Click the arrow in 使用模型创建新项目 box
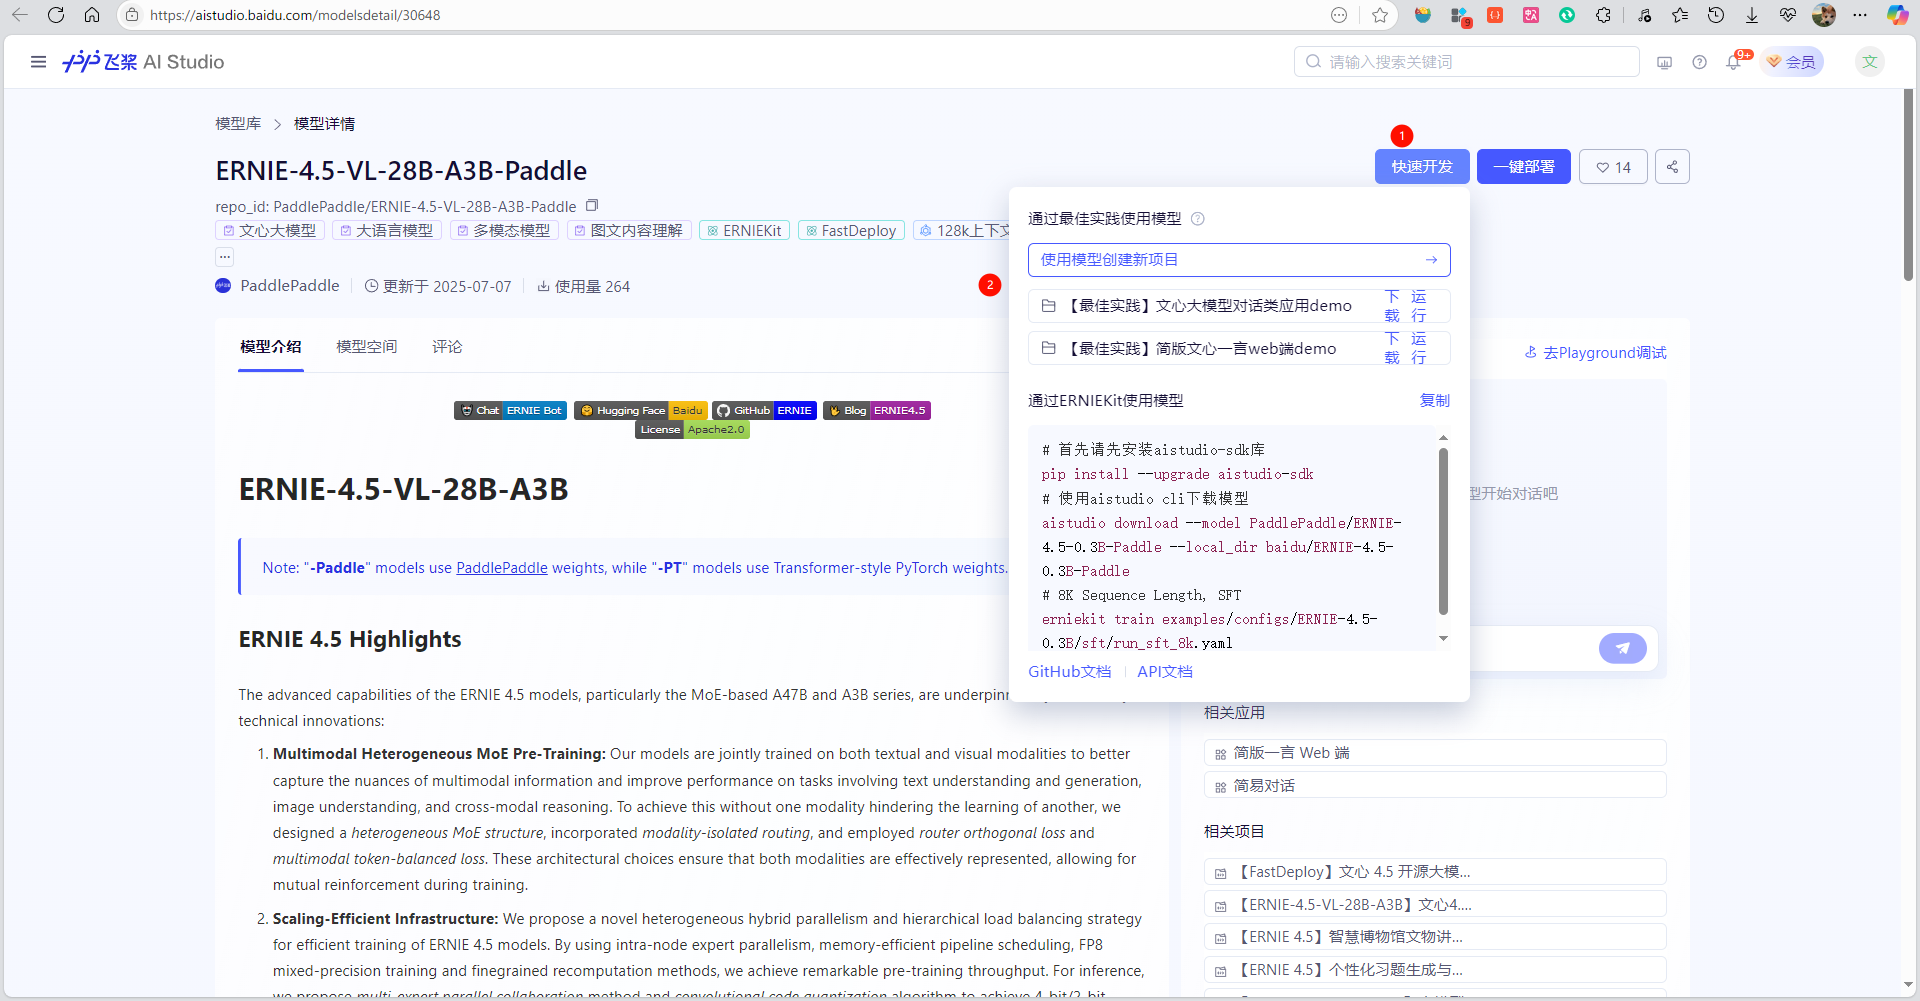Screen dimensions: 1920x1001 click(x=1431, y=260)
